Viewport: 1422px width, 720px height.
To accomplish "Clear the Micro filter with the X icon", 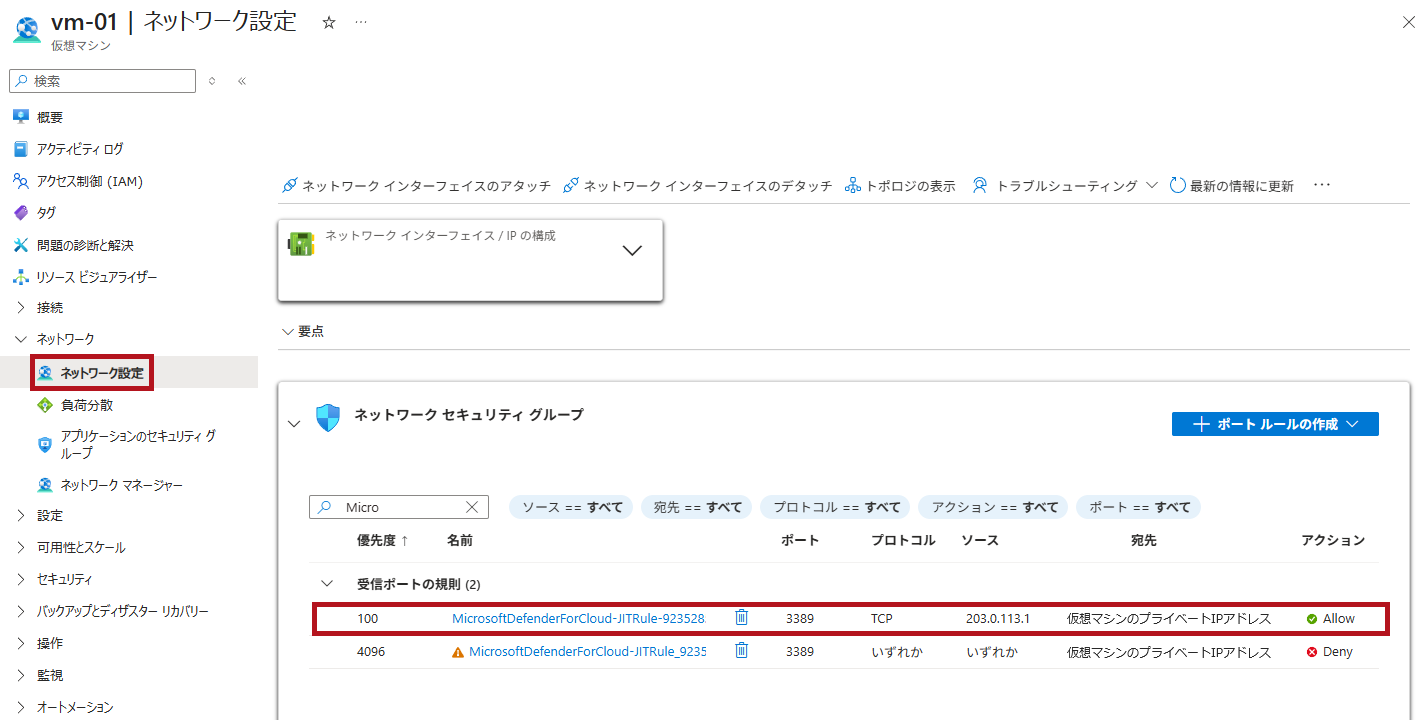I will coord(471,506).
